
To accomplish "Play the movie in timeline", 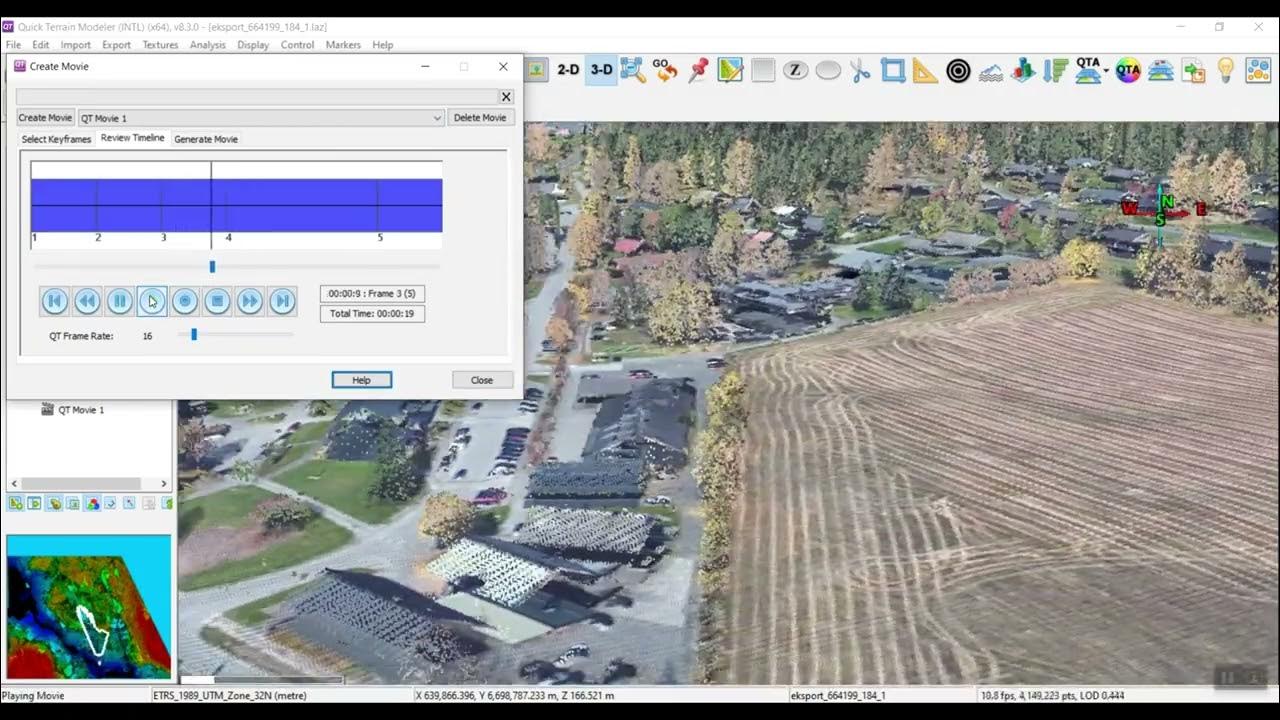I will coord(152,301).
